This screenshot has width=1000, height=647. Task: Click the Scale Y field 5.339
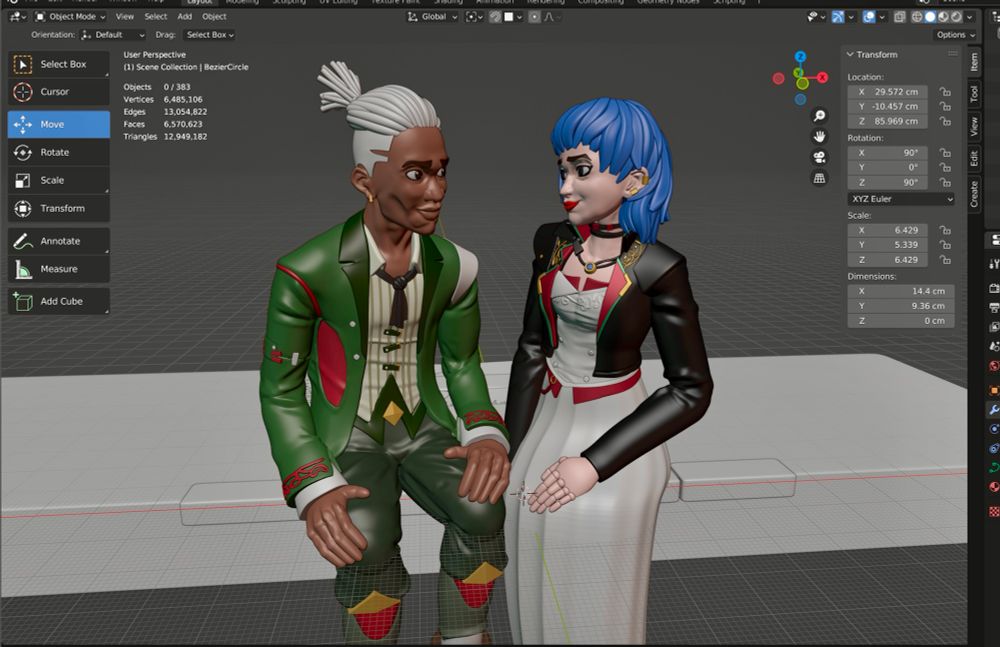click(887, 245)
